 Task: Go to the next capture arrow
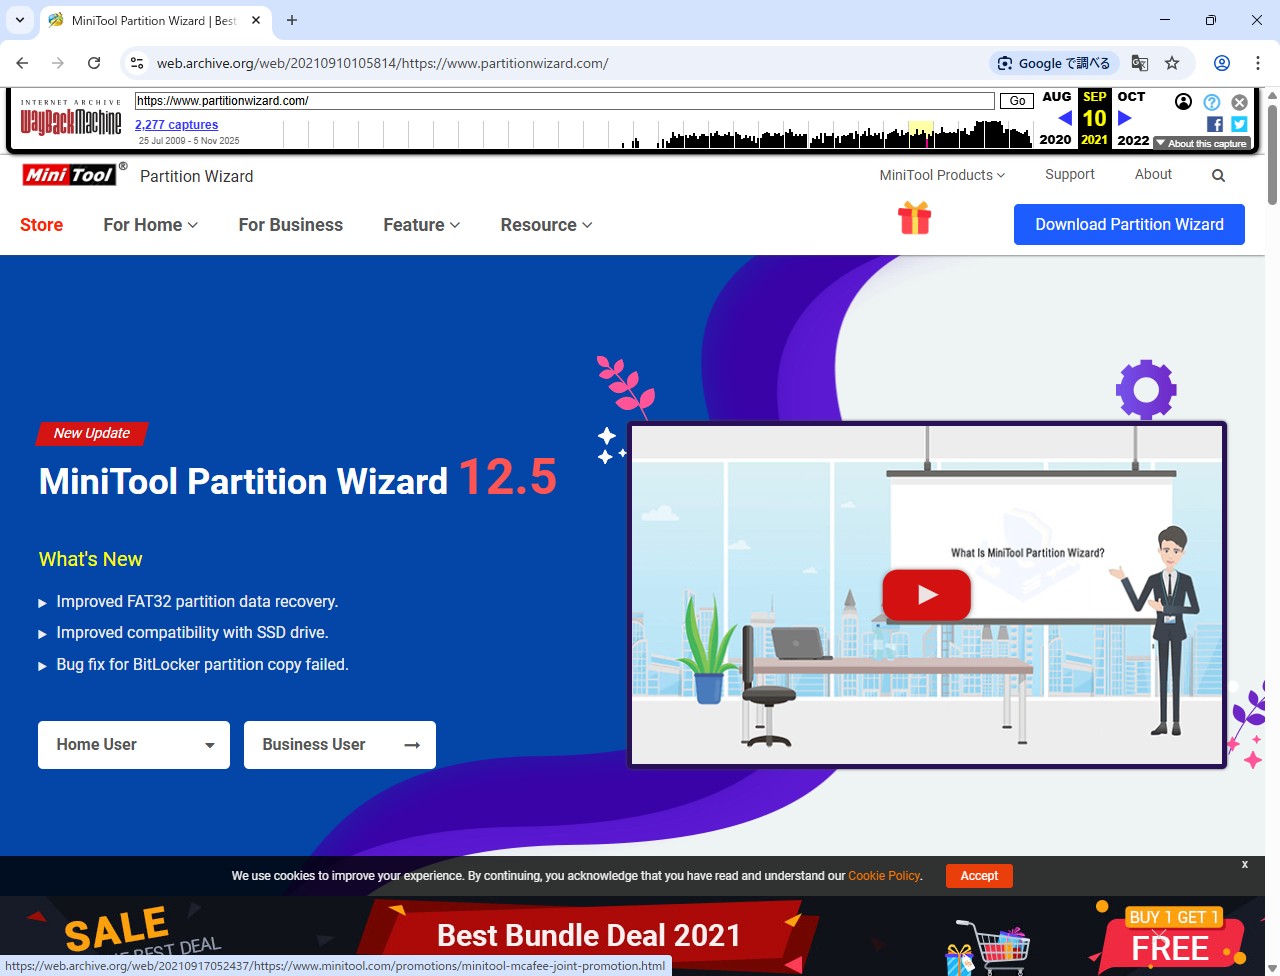pos(1125,118)
